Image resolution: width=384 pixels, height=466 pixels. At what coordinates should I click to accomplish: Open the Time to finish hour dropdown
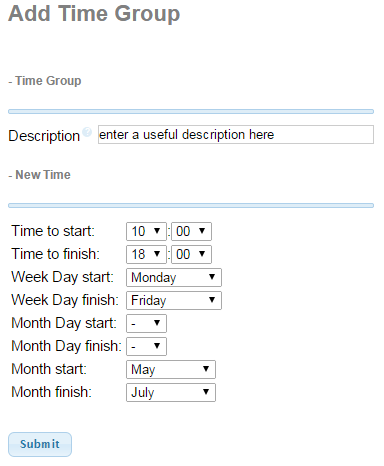tap(146, 254)
